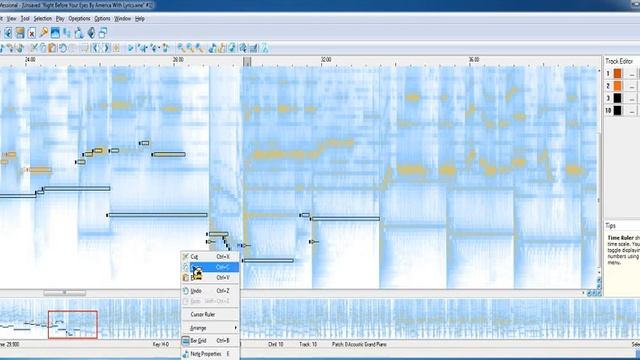Click the back arrow icon in top toolbar
The width and height of the screenshot is (640, 360).
click(7, 33)
